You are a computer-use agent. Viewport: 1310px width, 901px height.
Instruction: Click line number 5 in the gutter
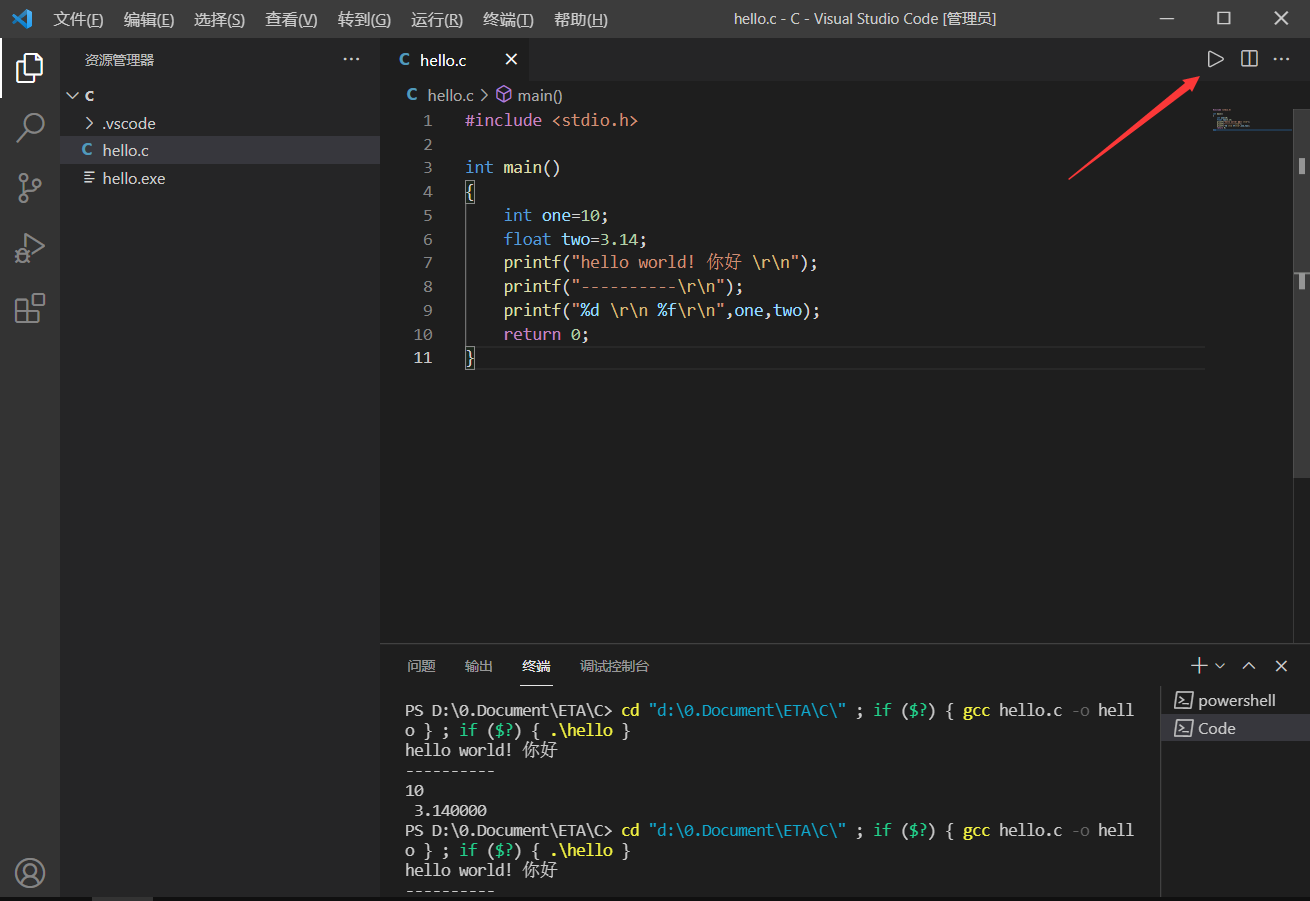coord(427,215)
